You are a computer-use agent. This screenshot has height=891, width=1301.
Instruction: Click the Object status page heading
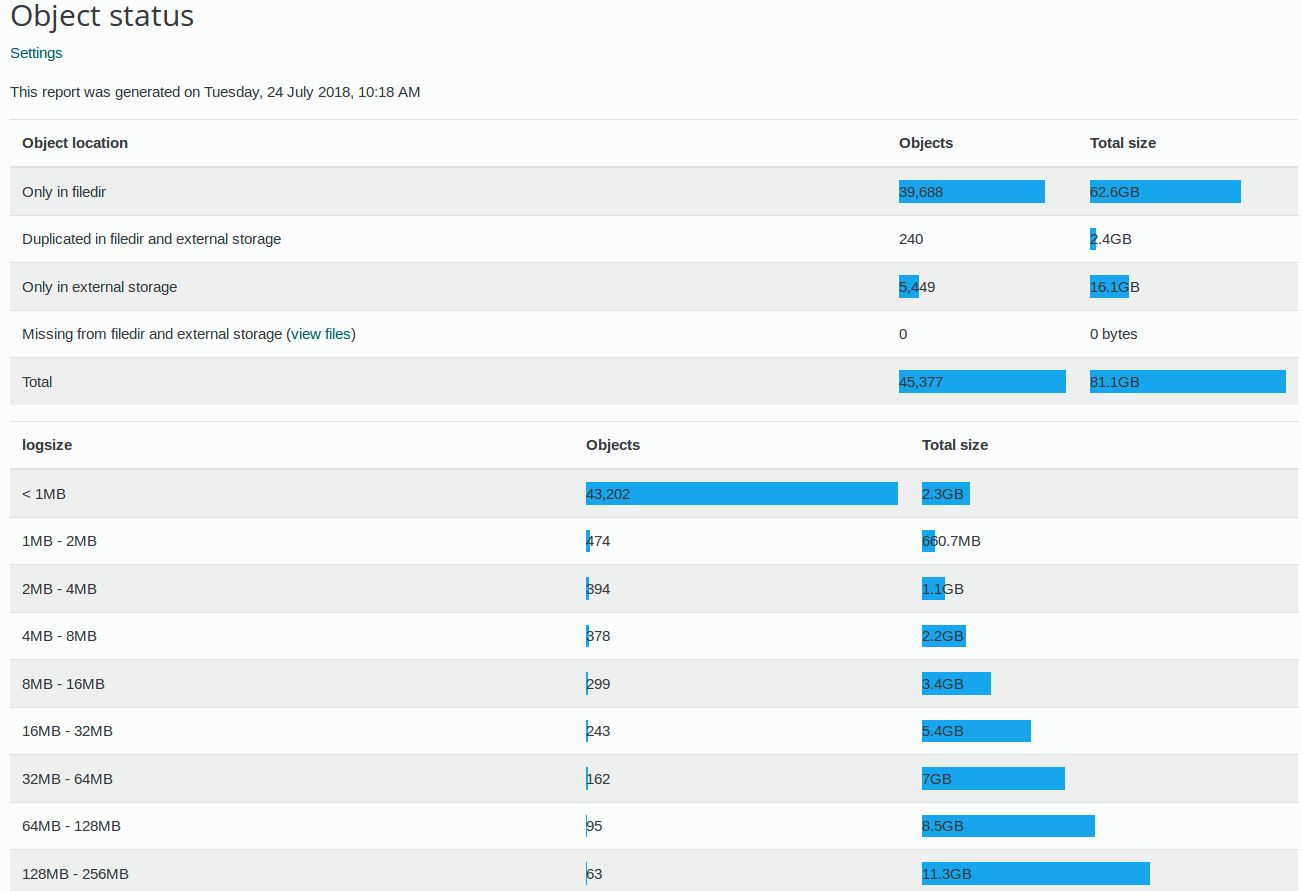tap(101, 16)
